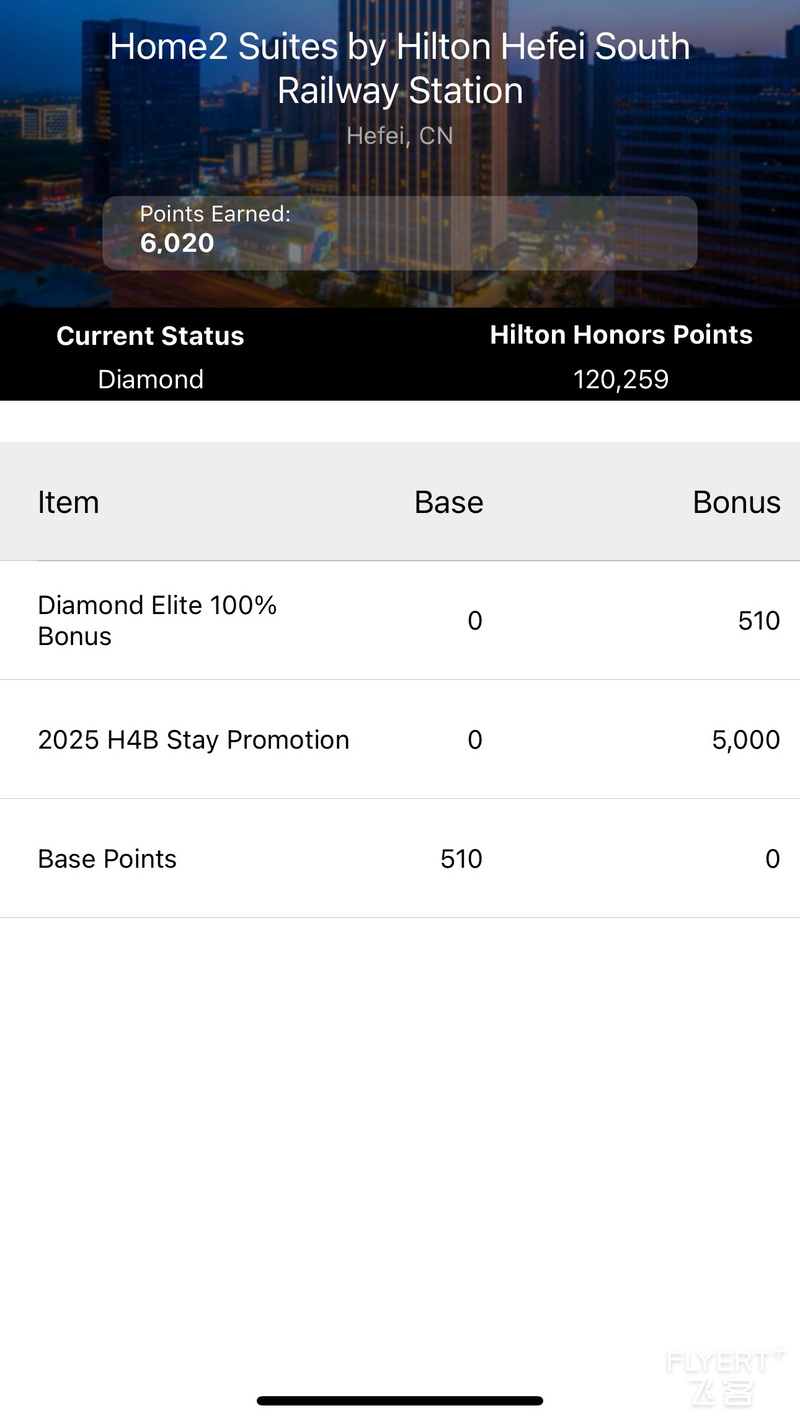Tap the Hilton Honors Points heading

(x=621, y=335)
